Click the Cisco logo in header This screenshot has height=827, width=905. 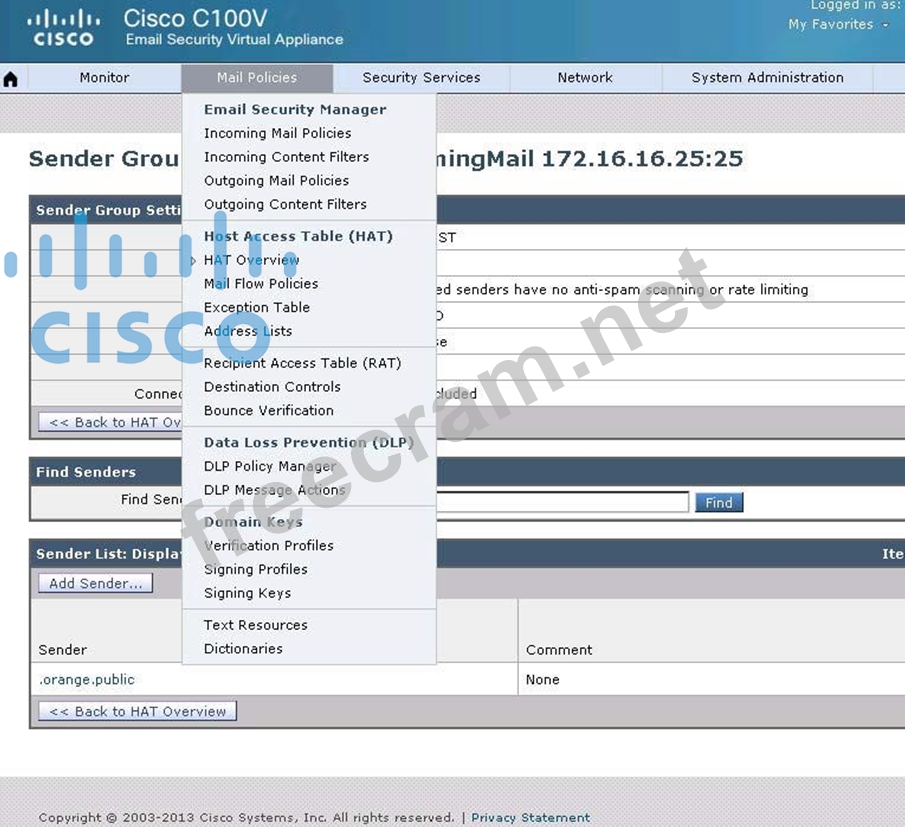pos(63,29)
